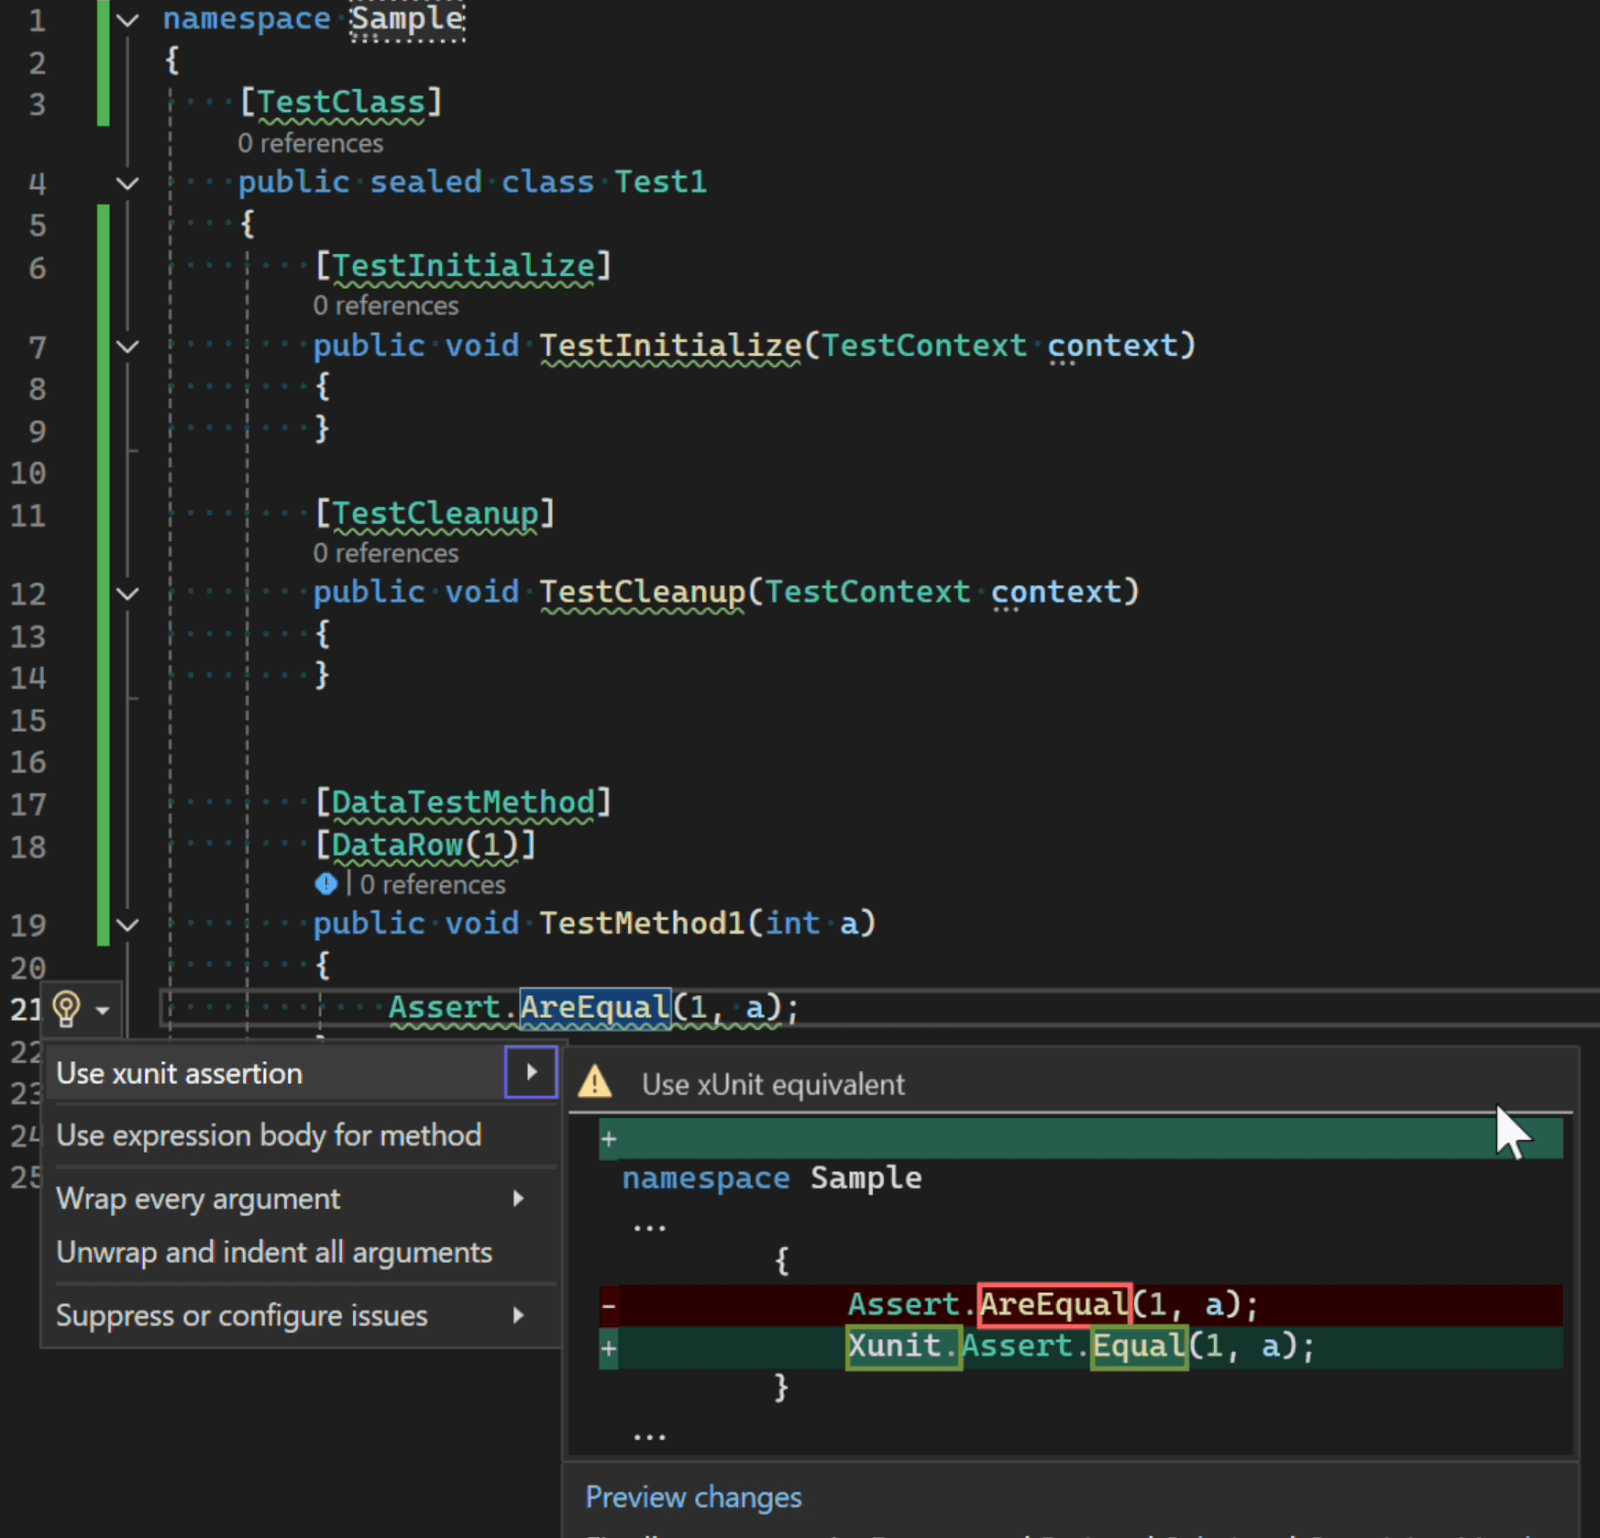Viewport: 1600px width, 1538px height.
Task: Click the red minus marker on removed line
Action: click(x=608, y=1305)
